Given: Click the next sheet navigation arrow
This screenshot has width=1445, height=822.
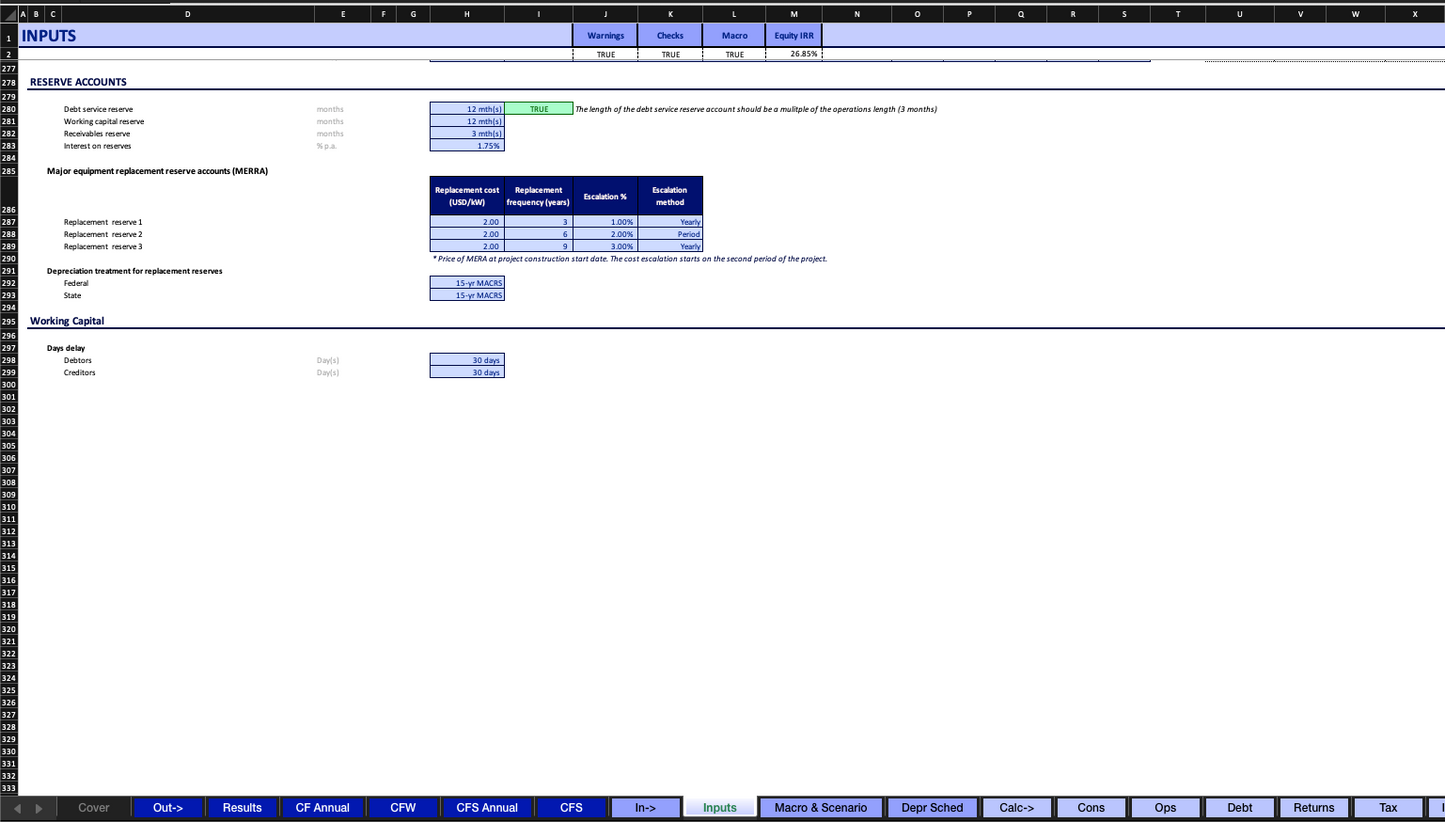Looking at the screenshot, I should pos(39,808).
